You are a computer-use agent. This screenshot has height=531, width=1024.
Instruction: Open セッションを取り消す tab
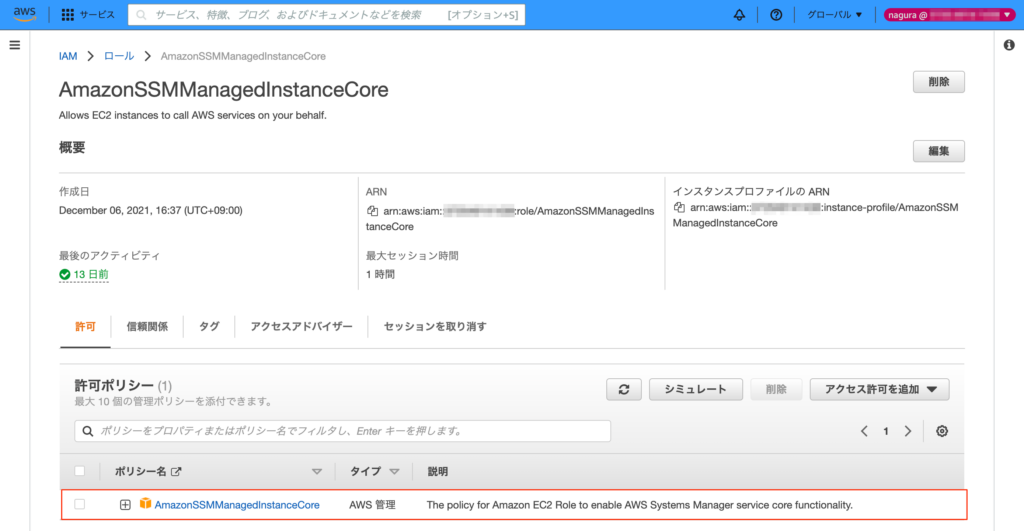[x=435, y=327]
